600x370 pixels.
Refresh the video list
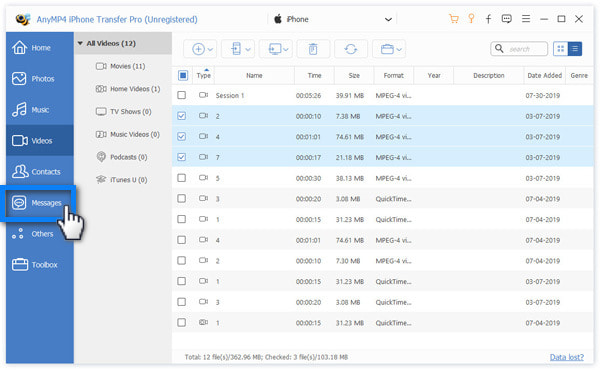pos(351,49)
